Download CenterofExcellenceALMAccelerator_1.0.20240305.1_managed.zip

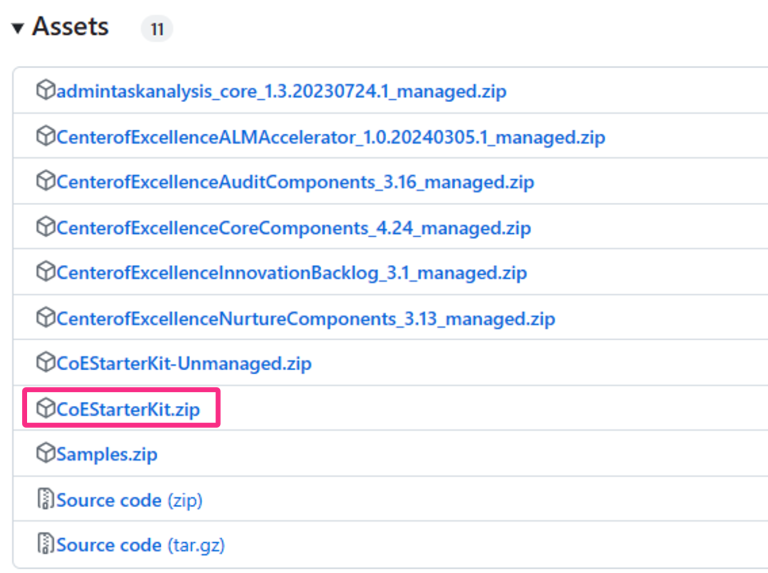point(330,137)
